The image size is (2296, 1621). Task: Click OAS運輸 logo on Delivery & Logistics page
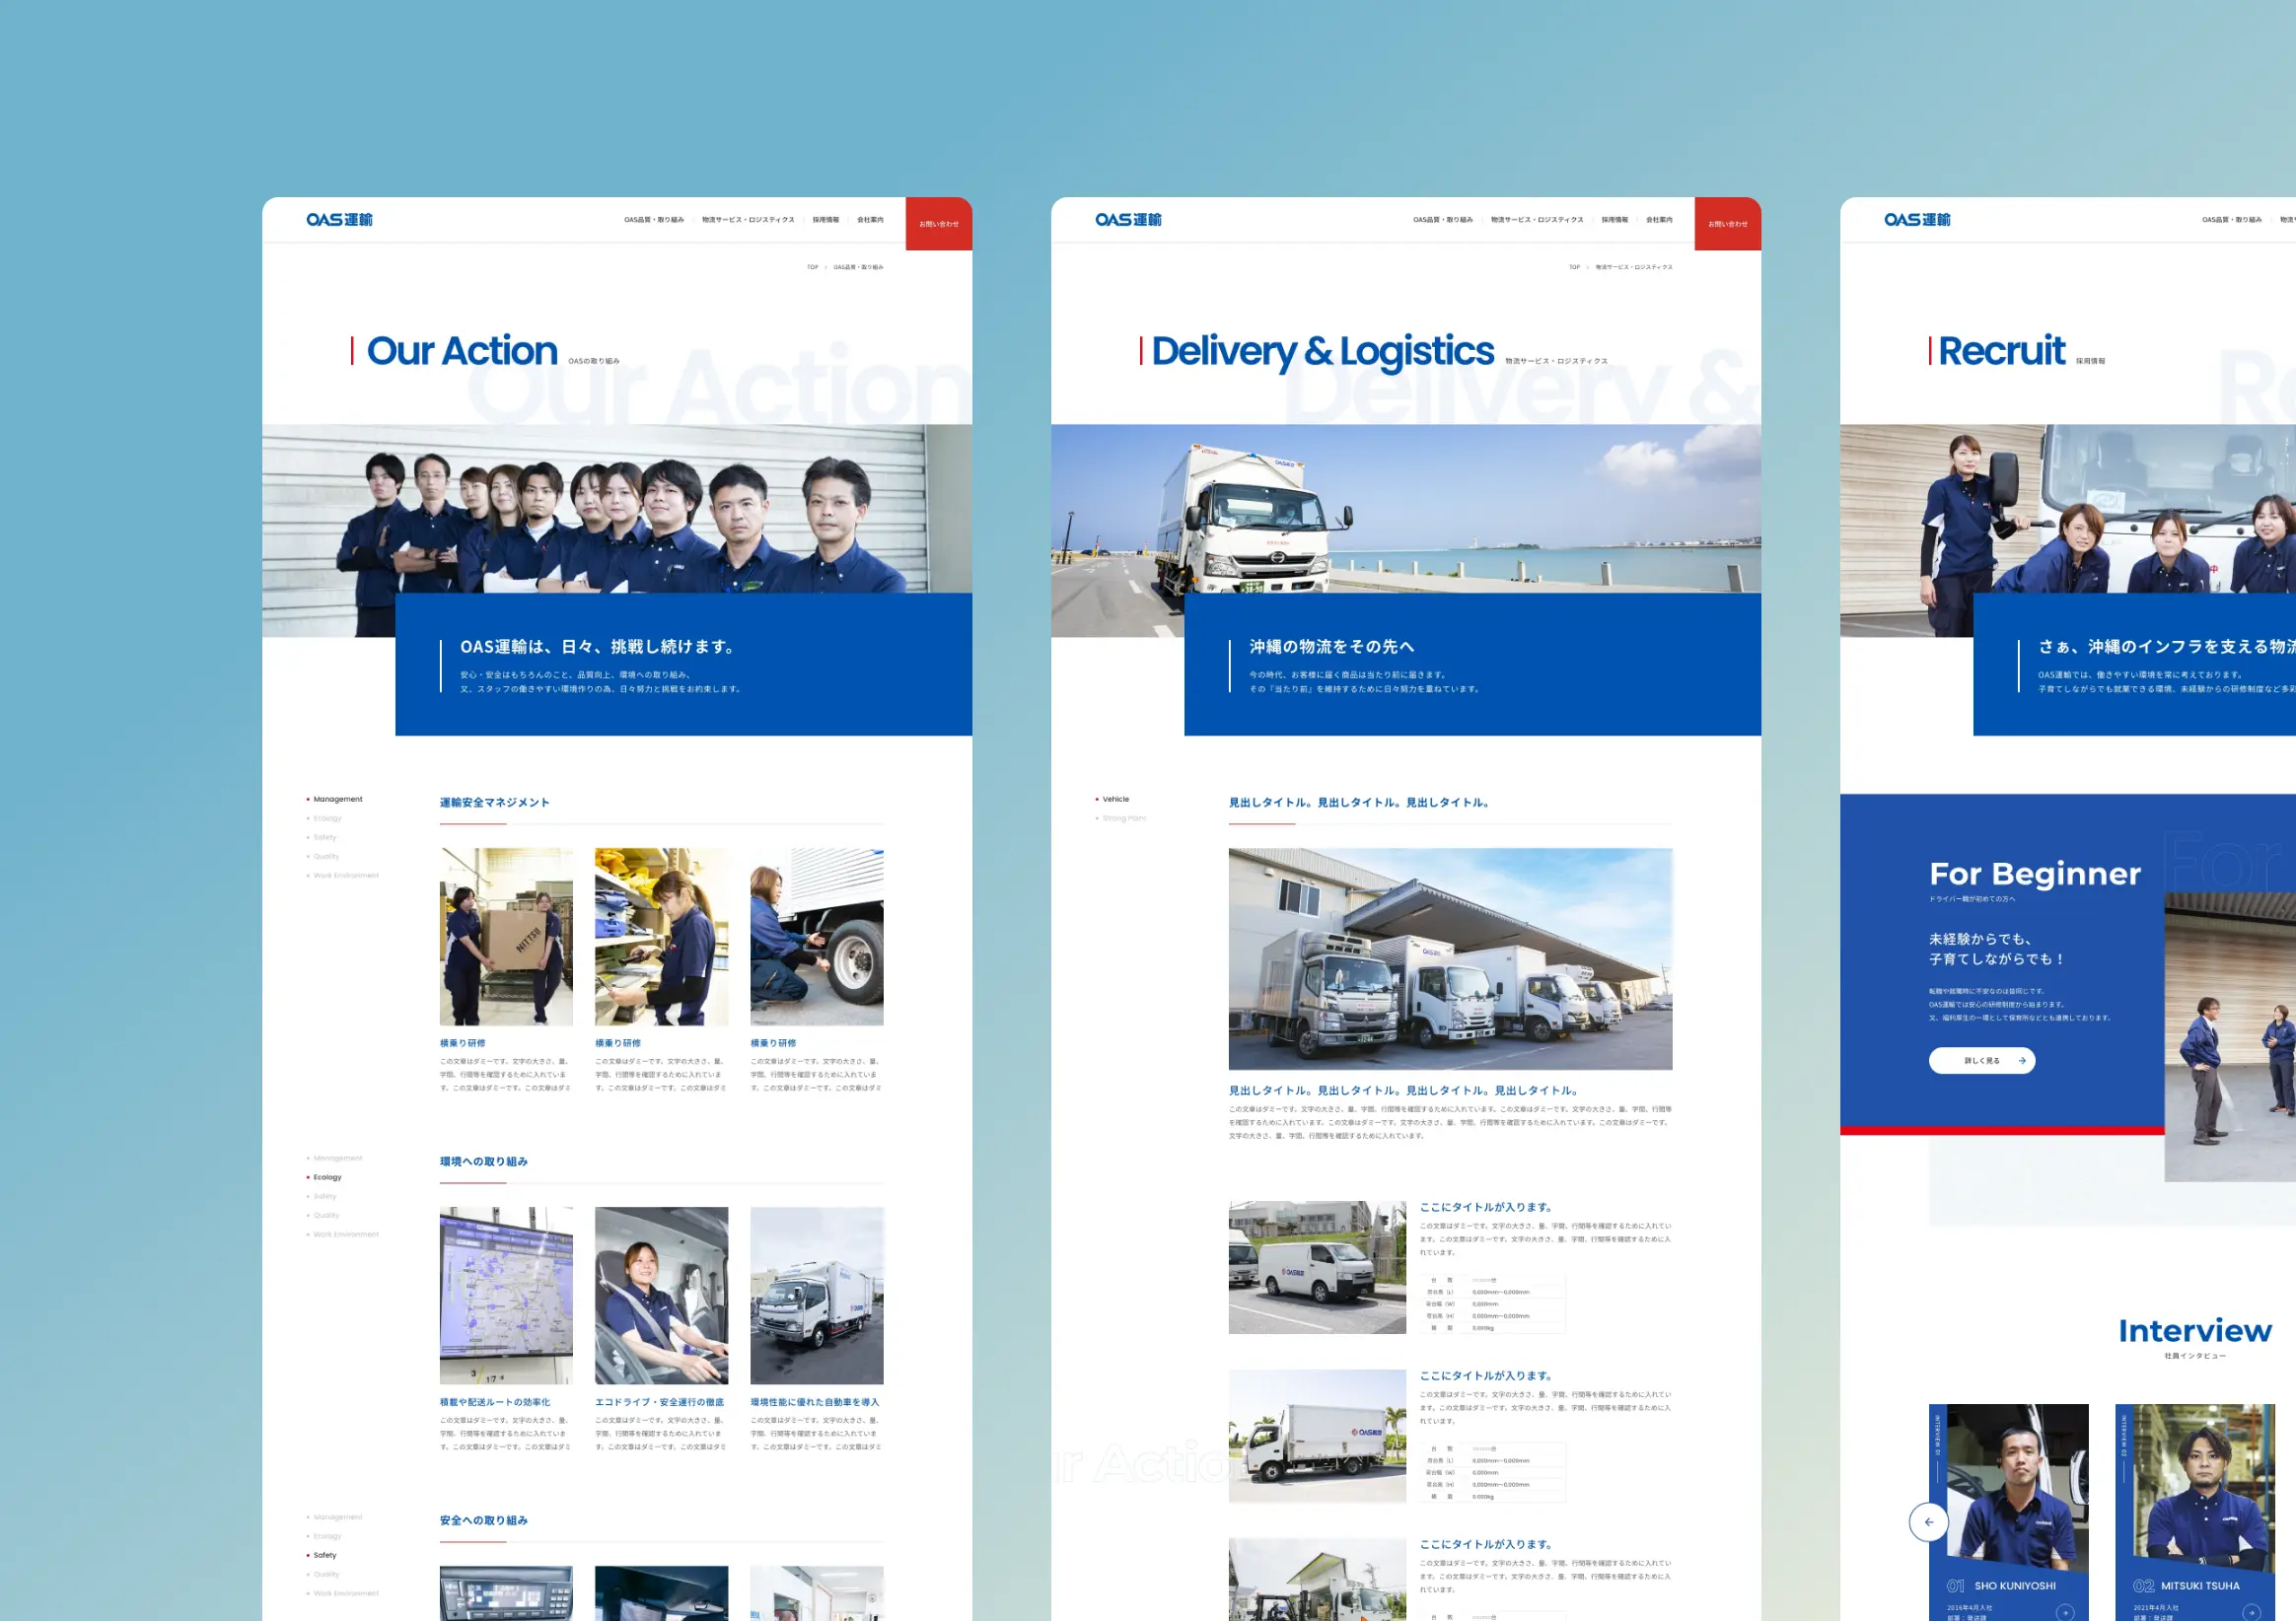point(1128,220)
